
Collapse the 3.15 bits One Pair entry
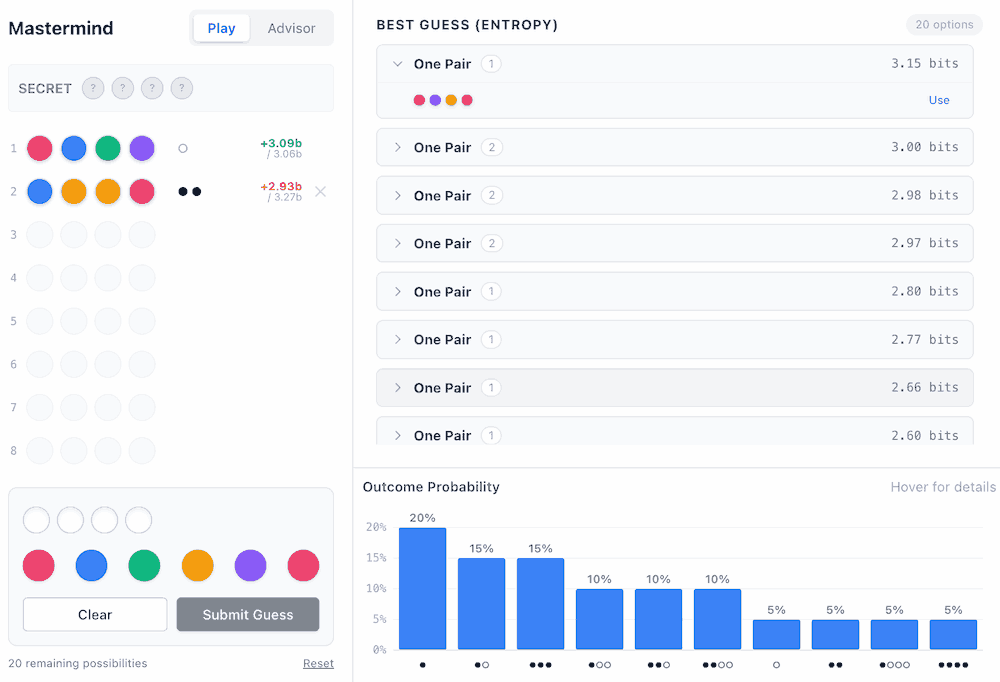click(398, 64)
